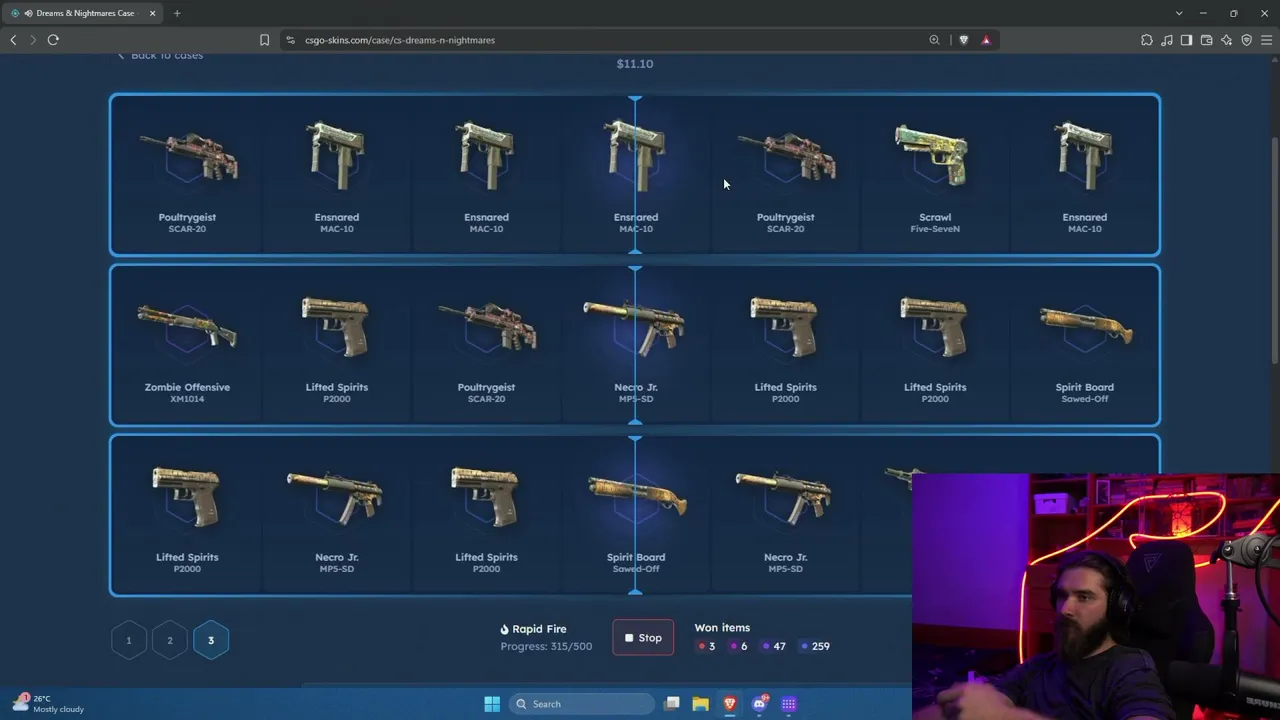Open Discord from the taskbar
This screenshot has height=720, width=1280.
(x=760, y=704)
